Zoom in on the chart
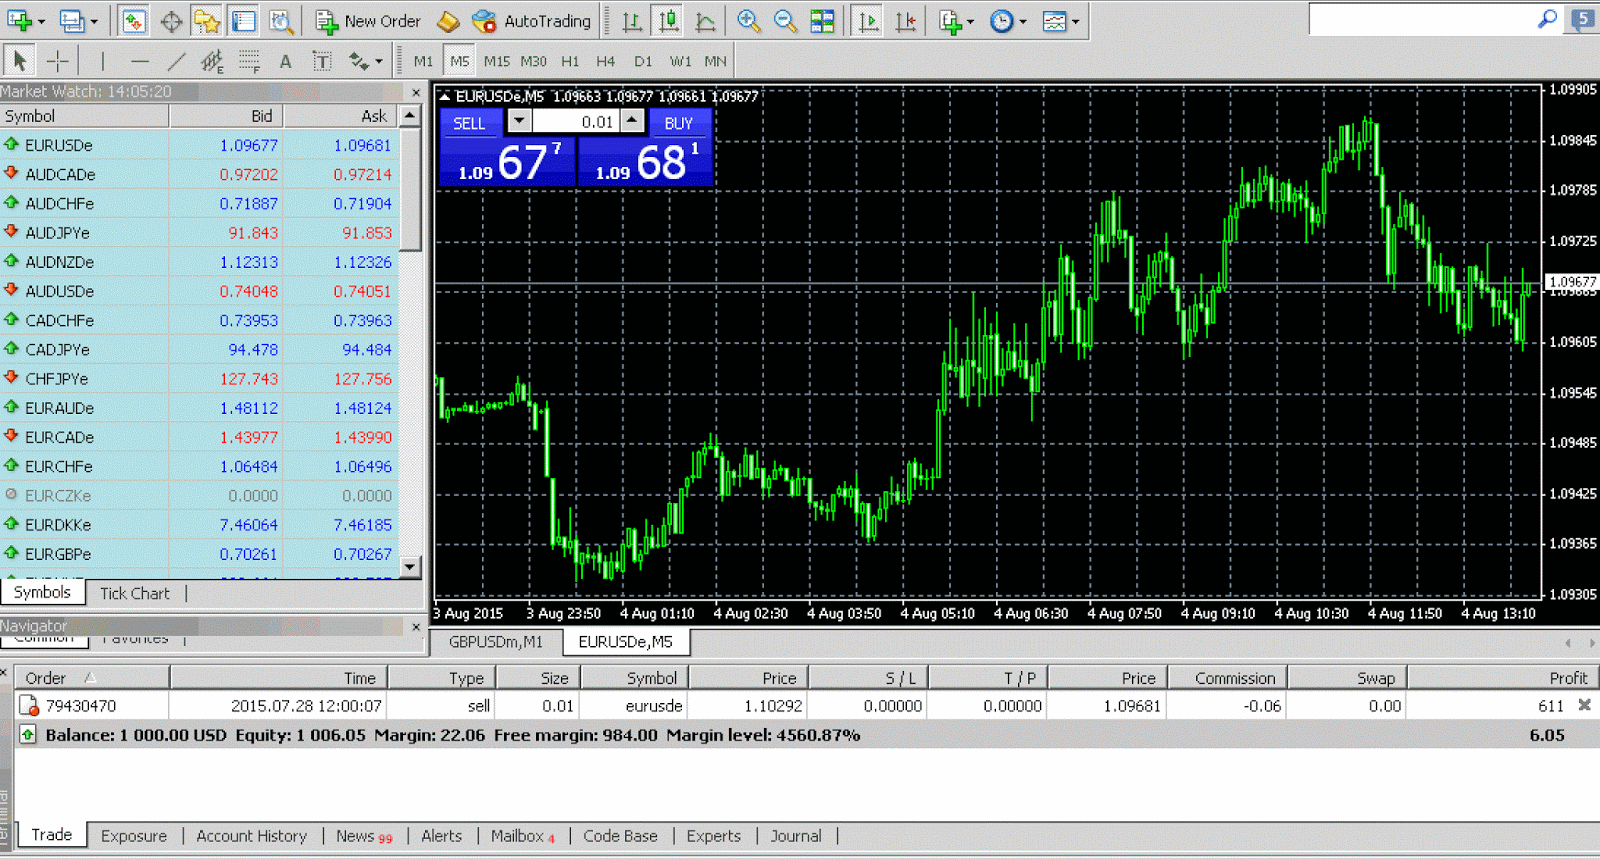The height and width of the screenshot is (860, 1600). tap(748, 20)
